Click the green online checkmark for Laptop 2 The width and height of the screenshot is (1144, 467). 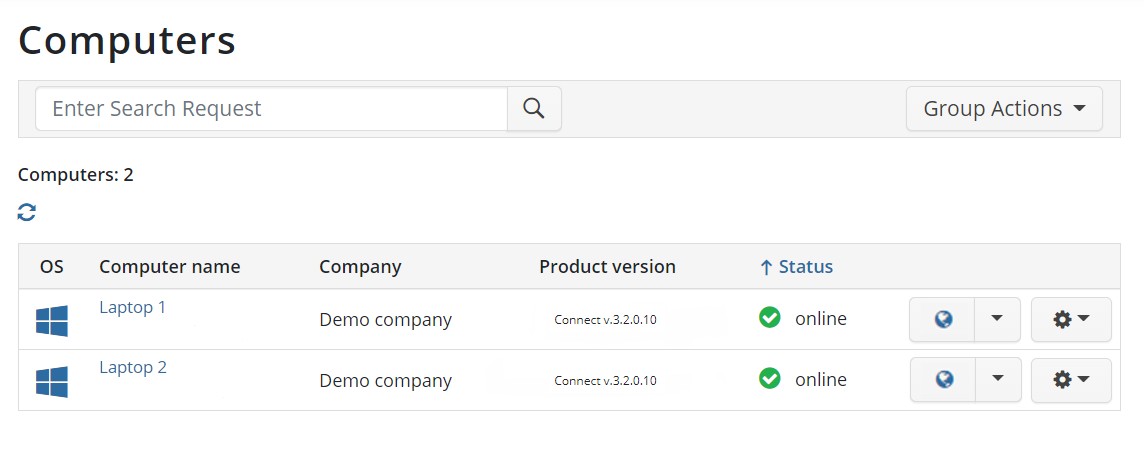click(x=770, y=378)
